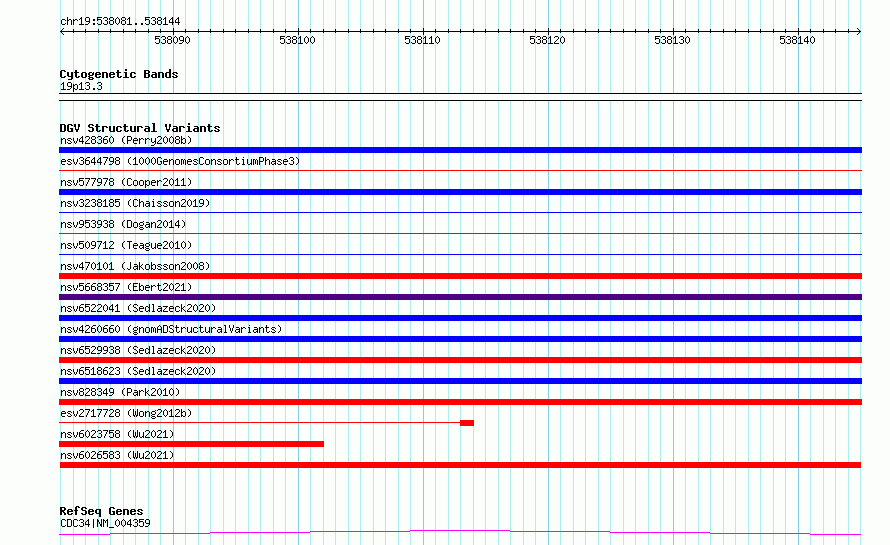Open variant esv3644798 (1000GenomesConsortiumPhase3) label
890x545 pixels.
[180, 161]
